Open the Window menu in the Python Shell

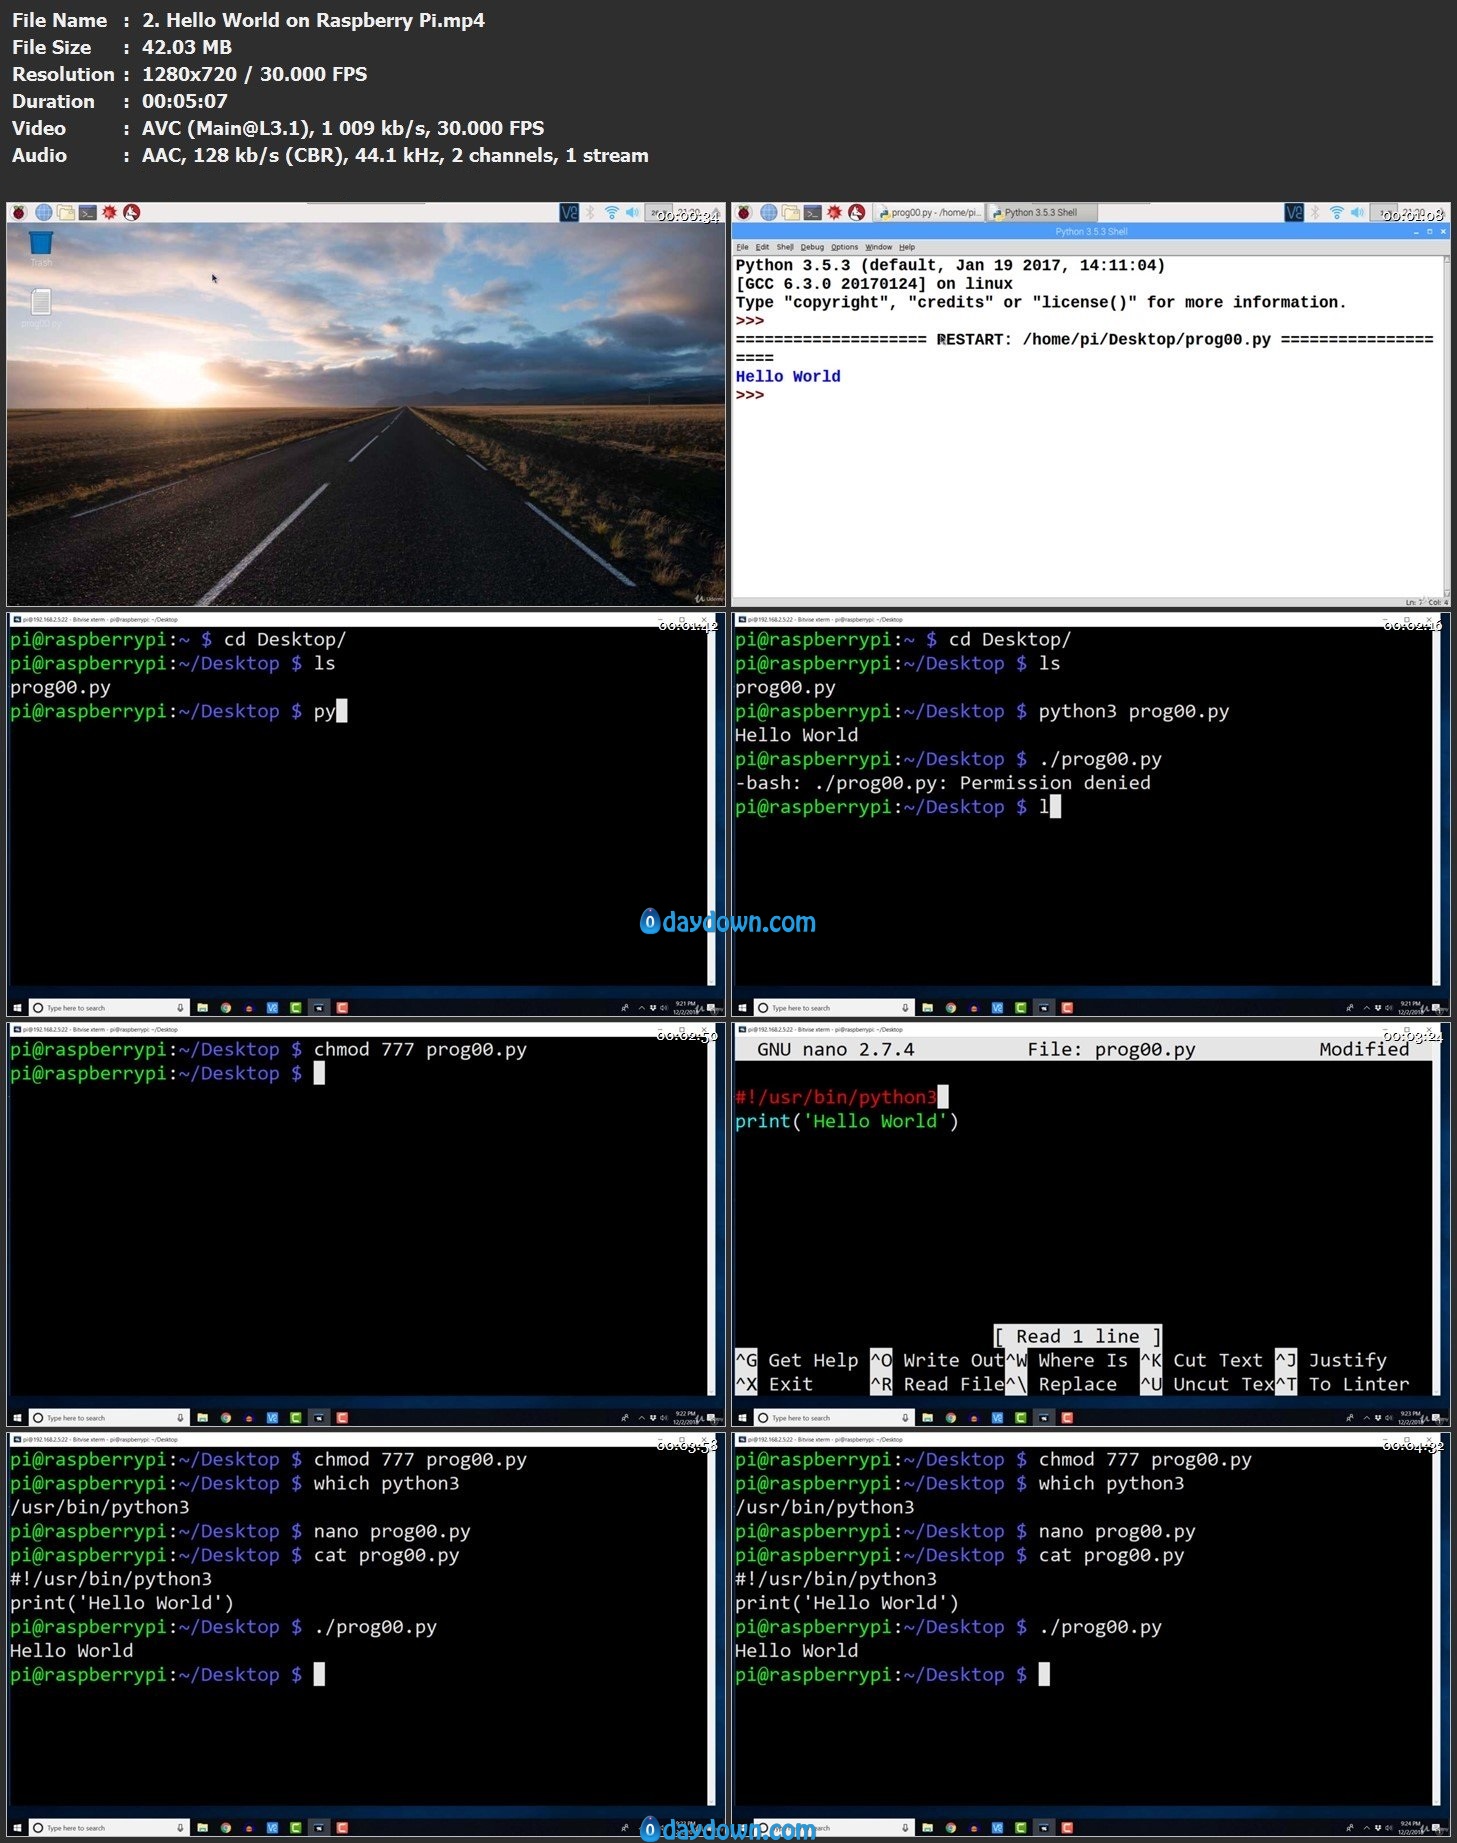click(878, 247)
